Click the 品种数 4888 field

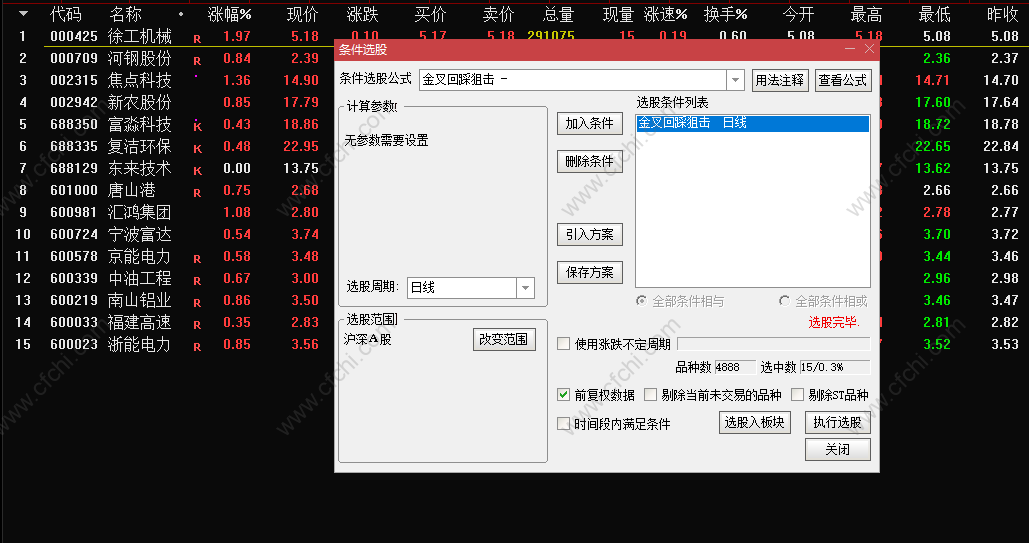(734, 367)
